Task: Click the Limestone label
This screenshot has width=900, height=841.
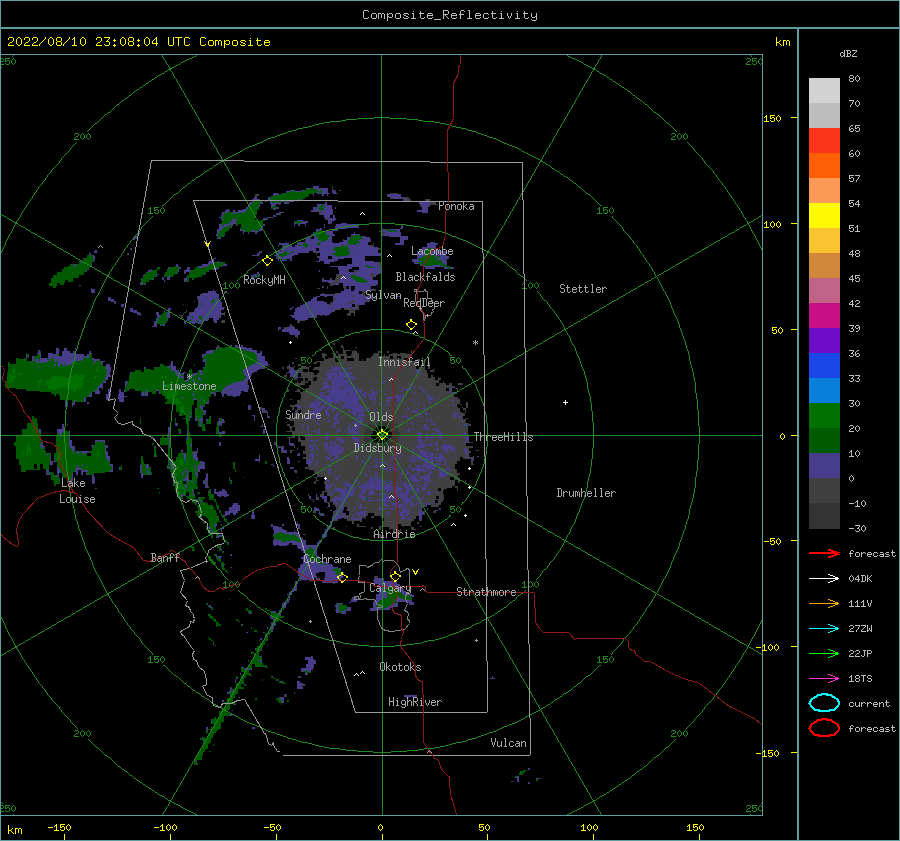Action: [189, 386]
